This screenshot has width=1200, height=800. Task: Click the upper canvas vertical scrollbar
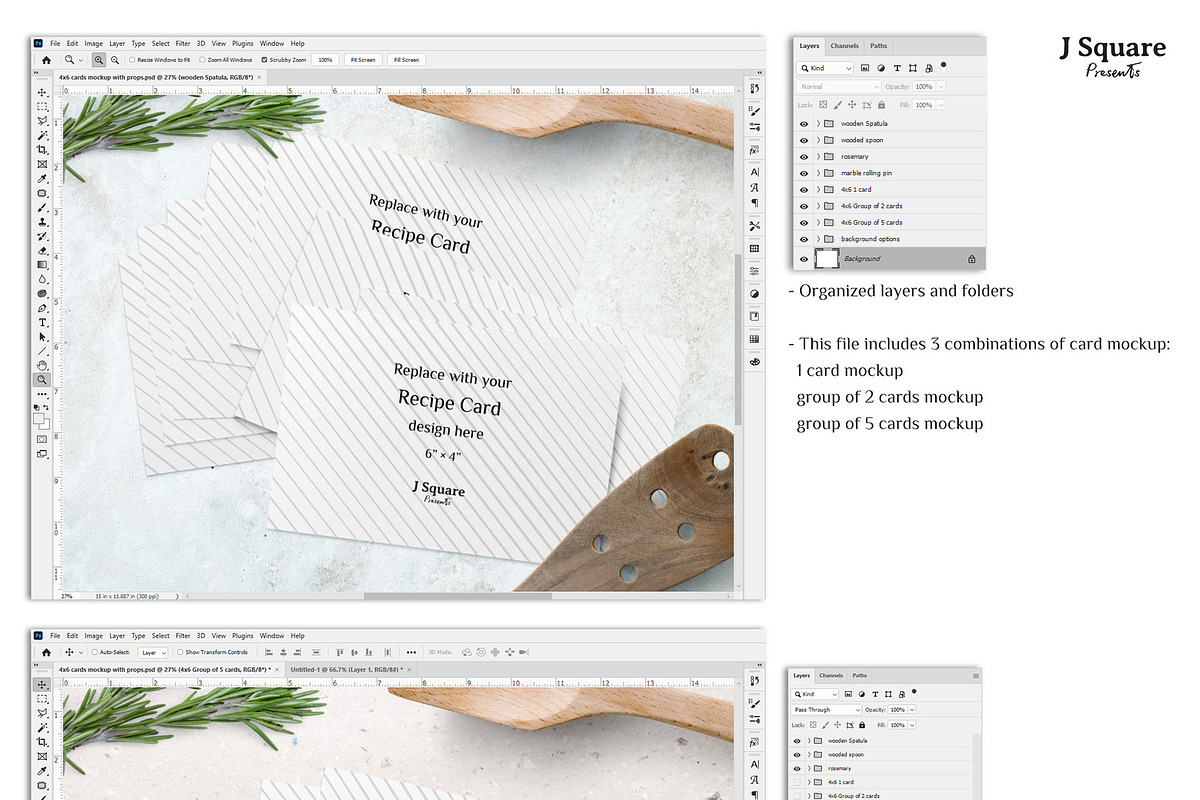(738, 340)
